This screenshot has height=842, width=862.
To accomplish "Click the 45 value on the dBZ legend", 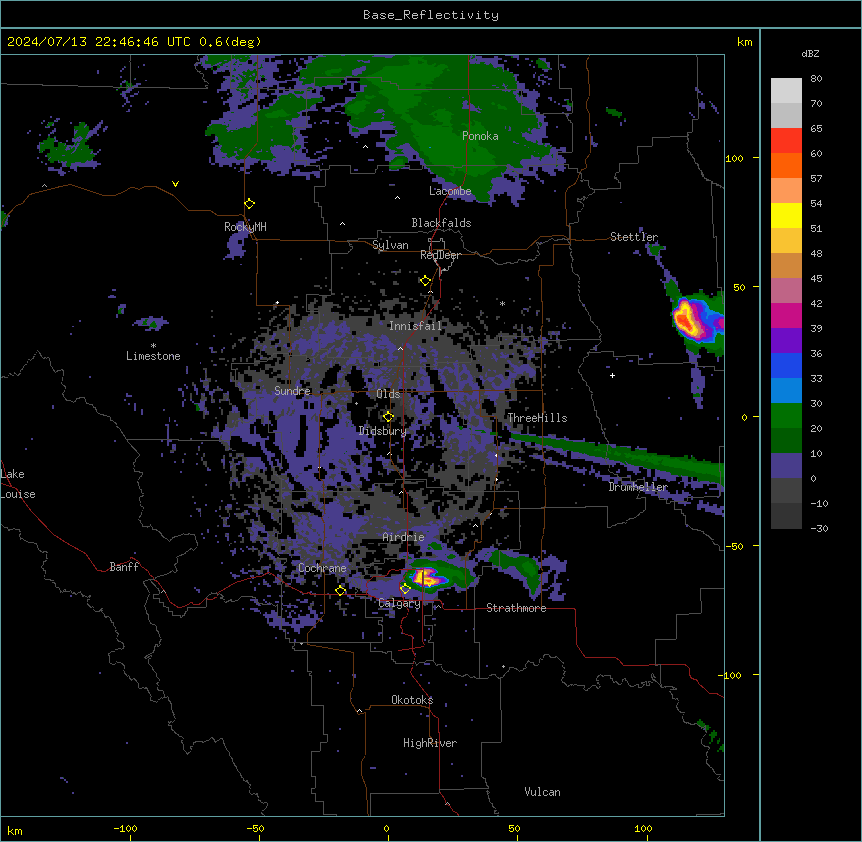I will coord(816,279).
